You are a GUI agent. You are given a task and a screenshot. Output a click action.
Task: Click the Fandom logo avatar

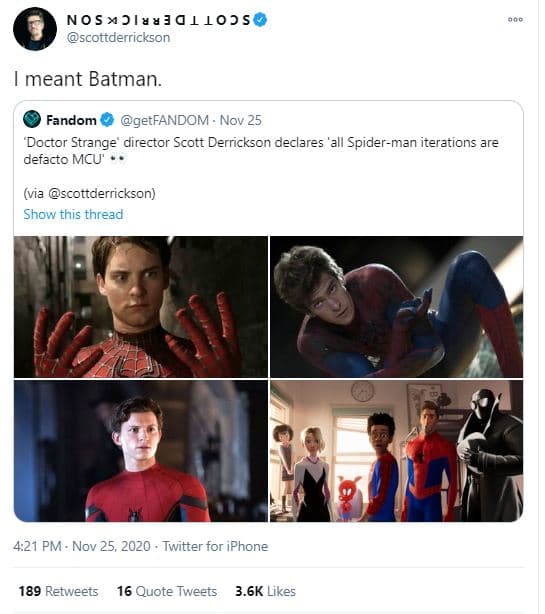point(32,119)
